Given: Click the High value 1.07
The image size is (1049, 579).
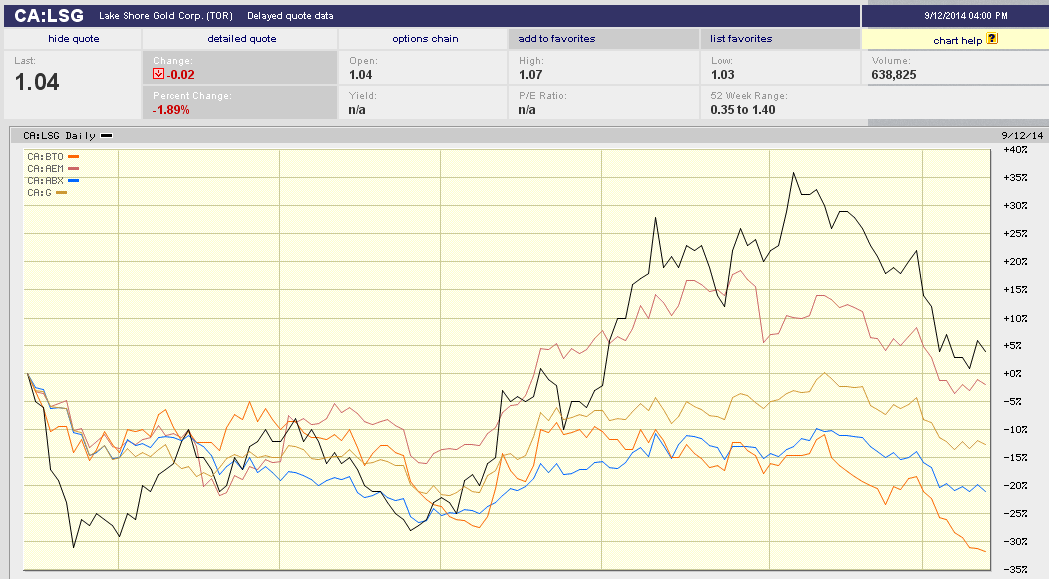Looking at the screenshot, I should pyautogui.click(x=531, y=75).
